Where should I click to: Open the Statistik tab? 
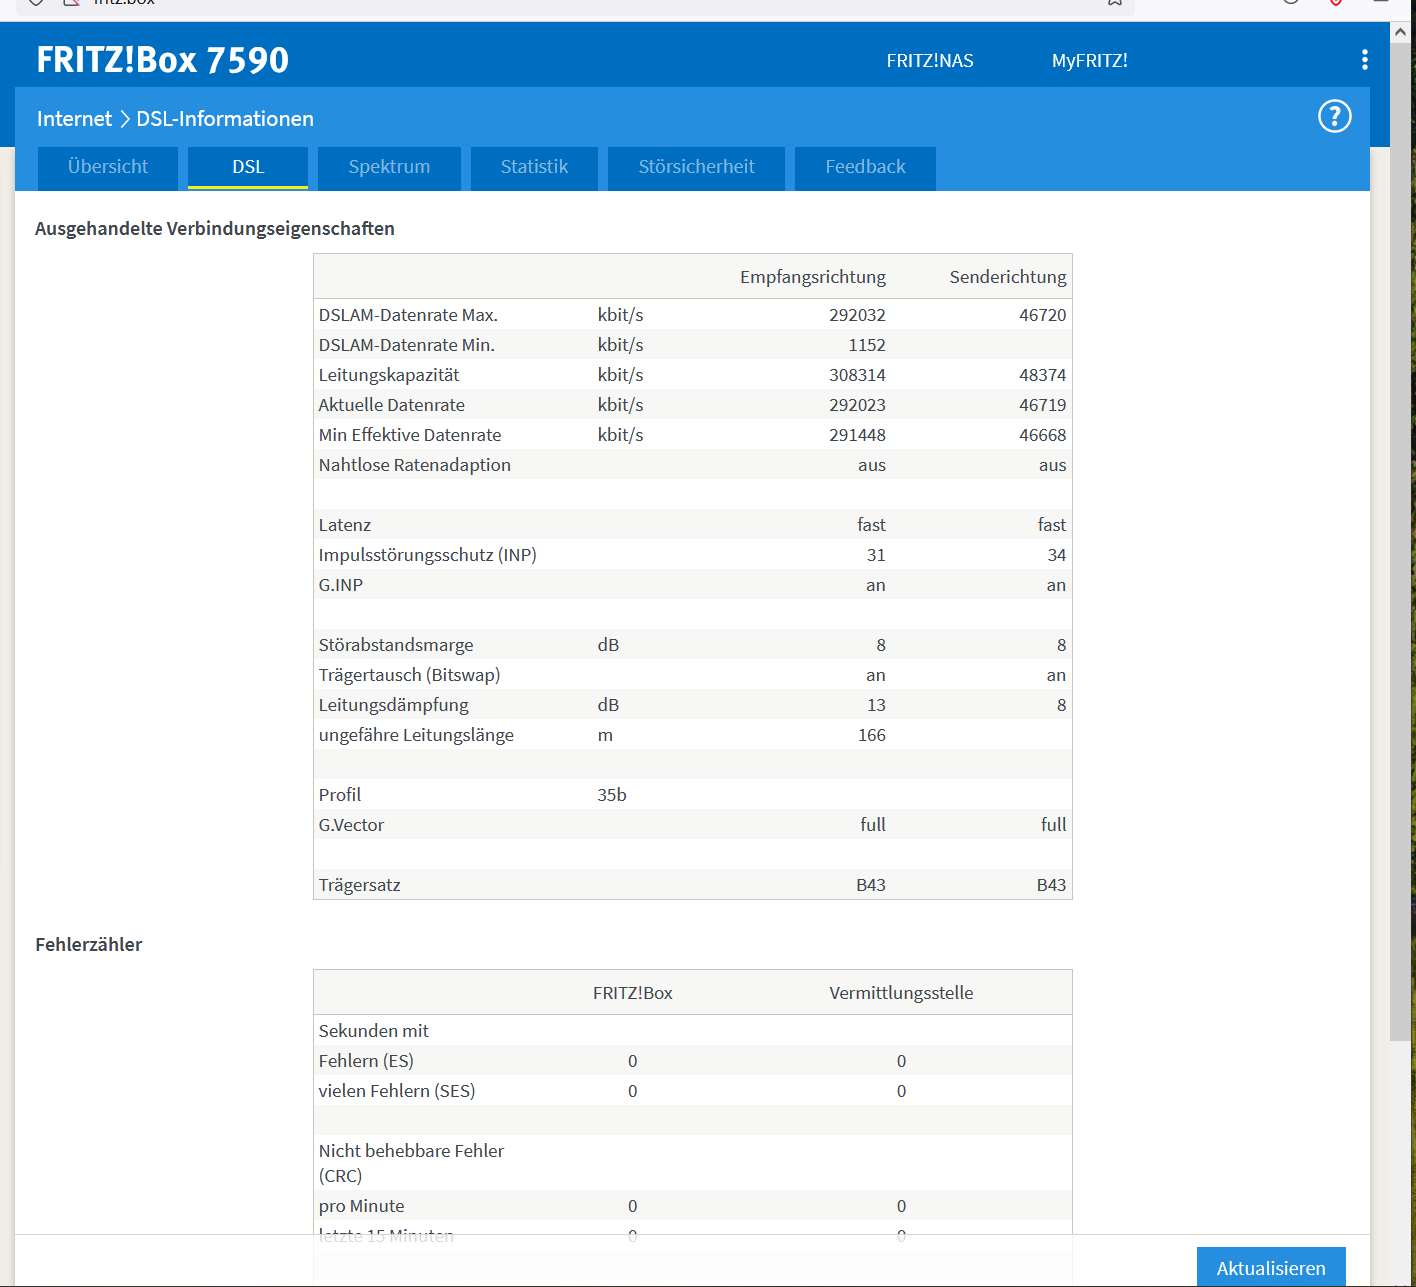tap(534, 167)
